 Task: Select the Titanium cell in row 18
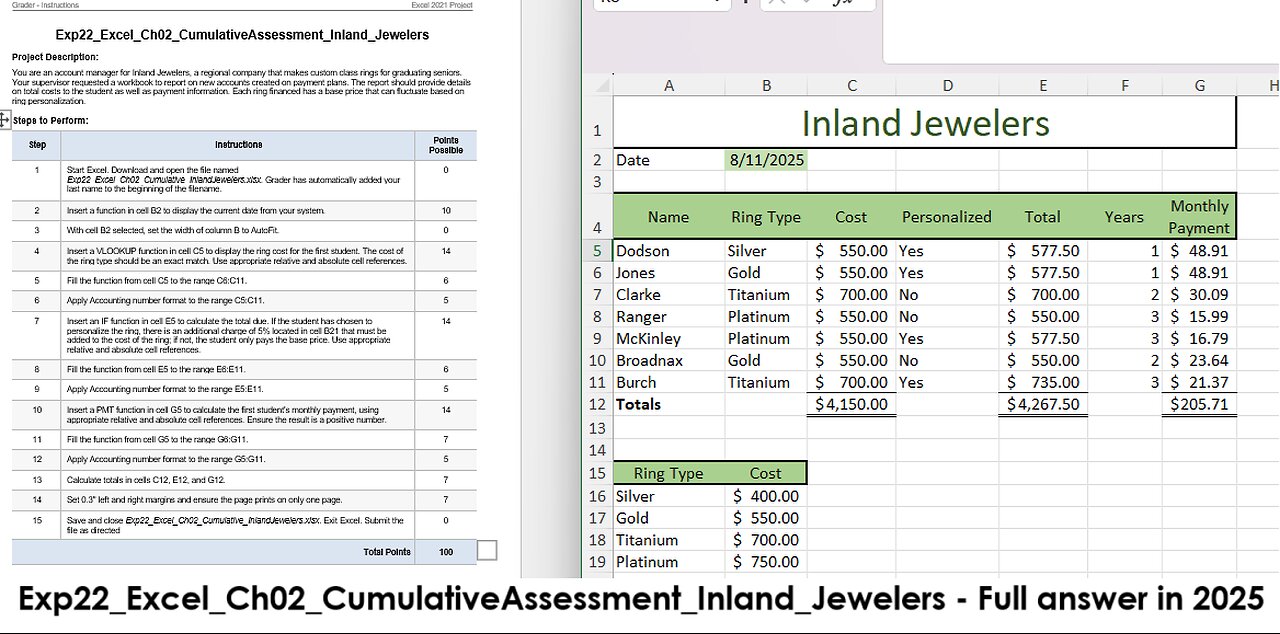[669, 540]
